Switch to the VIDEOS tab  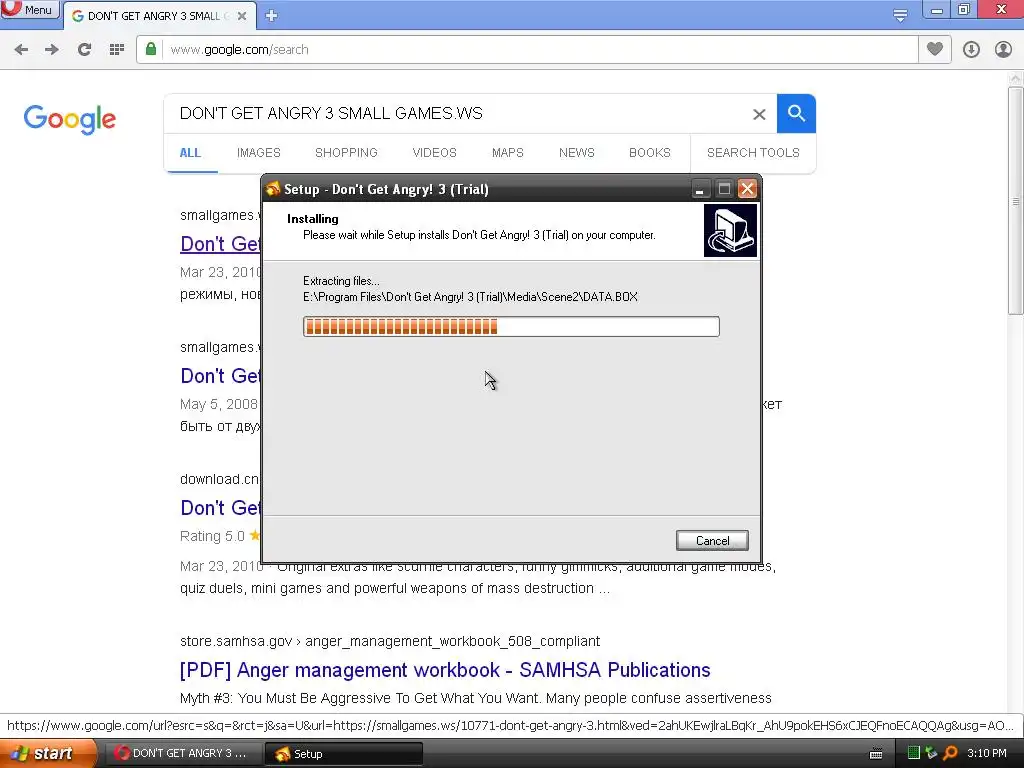pos(434,153)
